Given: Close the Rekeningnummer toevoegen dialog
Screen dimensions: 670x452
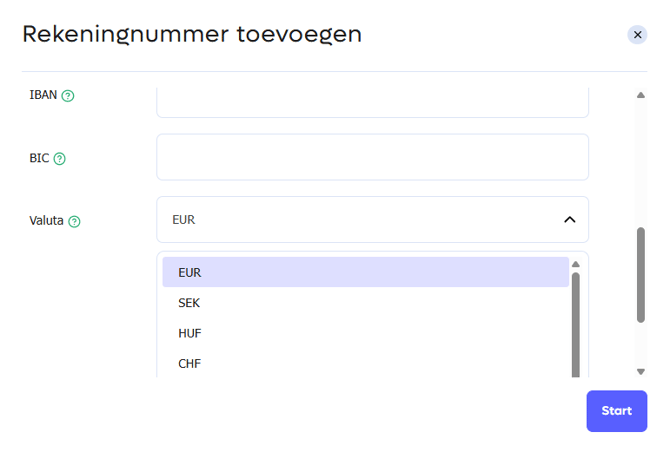Looking at the screenshot, I should click(x=637, y=35).
